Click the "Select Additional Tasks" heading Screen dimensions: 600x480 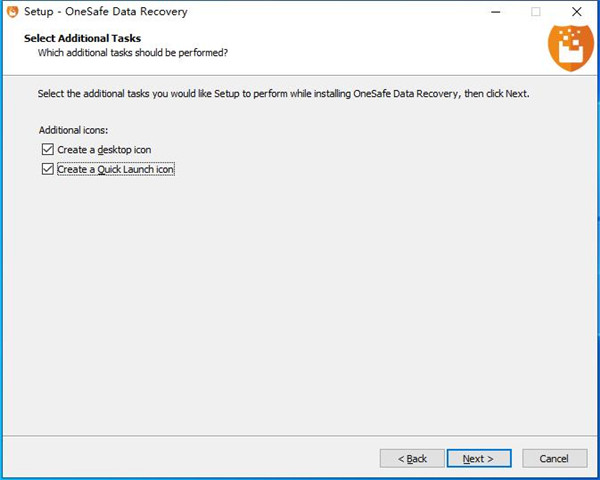point(82,38)
